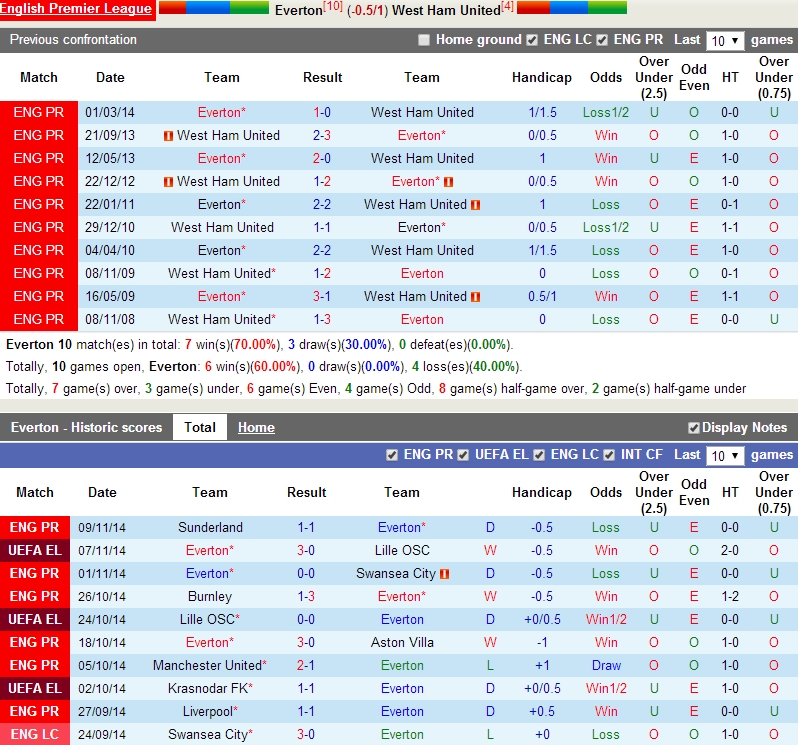Uncheck ENG LC in Previous confrontation
Viewport: 798px width, 745px height.
click(532, 40)
